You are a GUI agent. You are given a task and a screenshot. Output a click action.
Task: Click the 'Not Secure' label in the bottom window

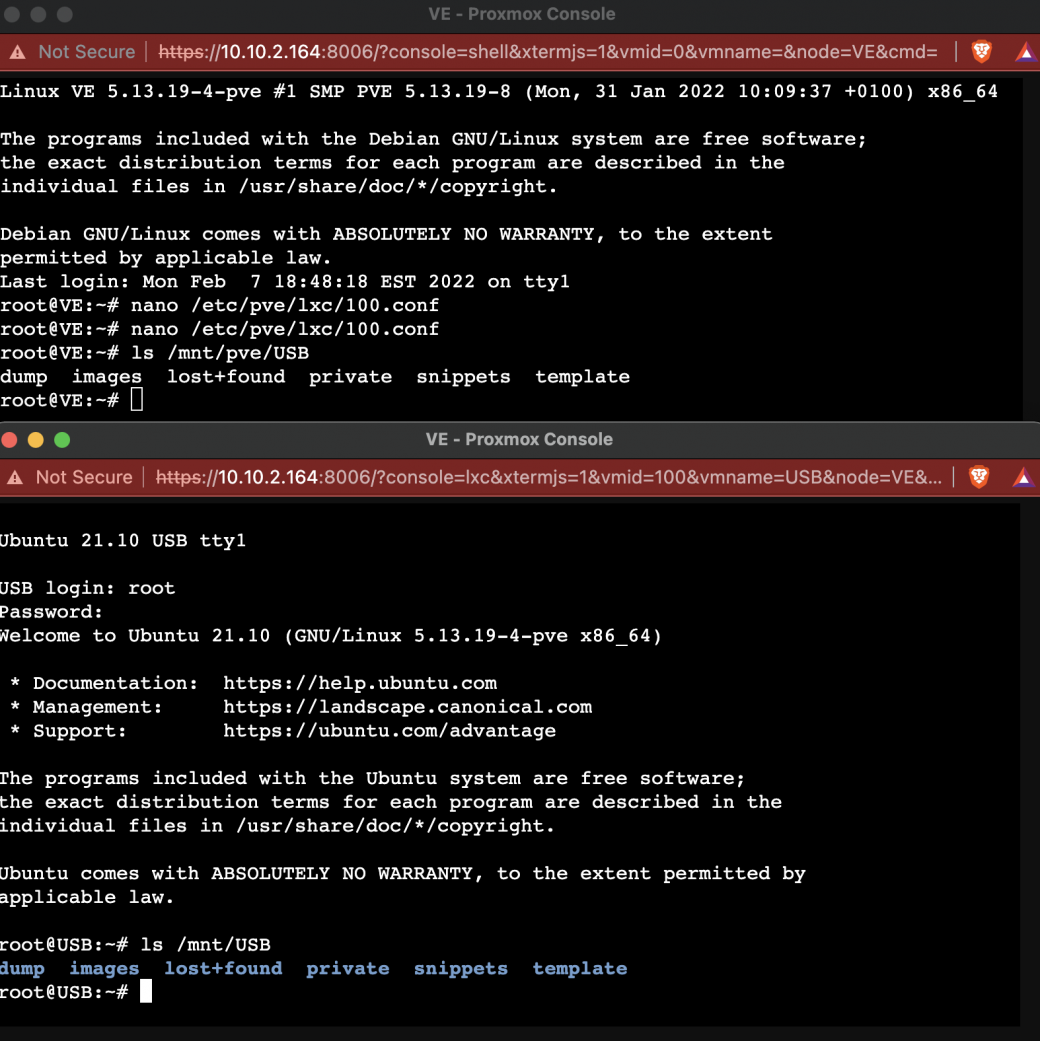pos(84,477)
